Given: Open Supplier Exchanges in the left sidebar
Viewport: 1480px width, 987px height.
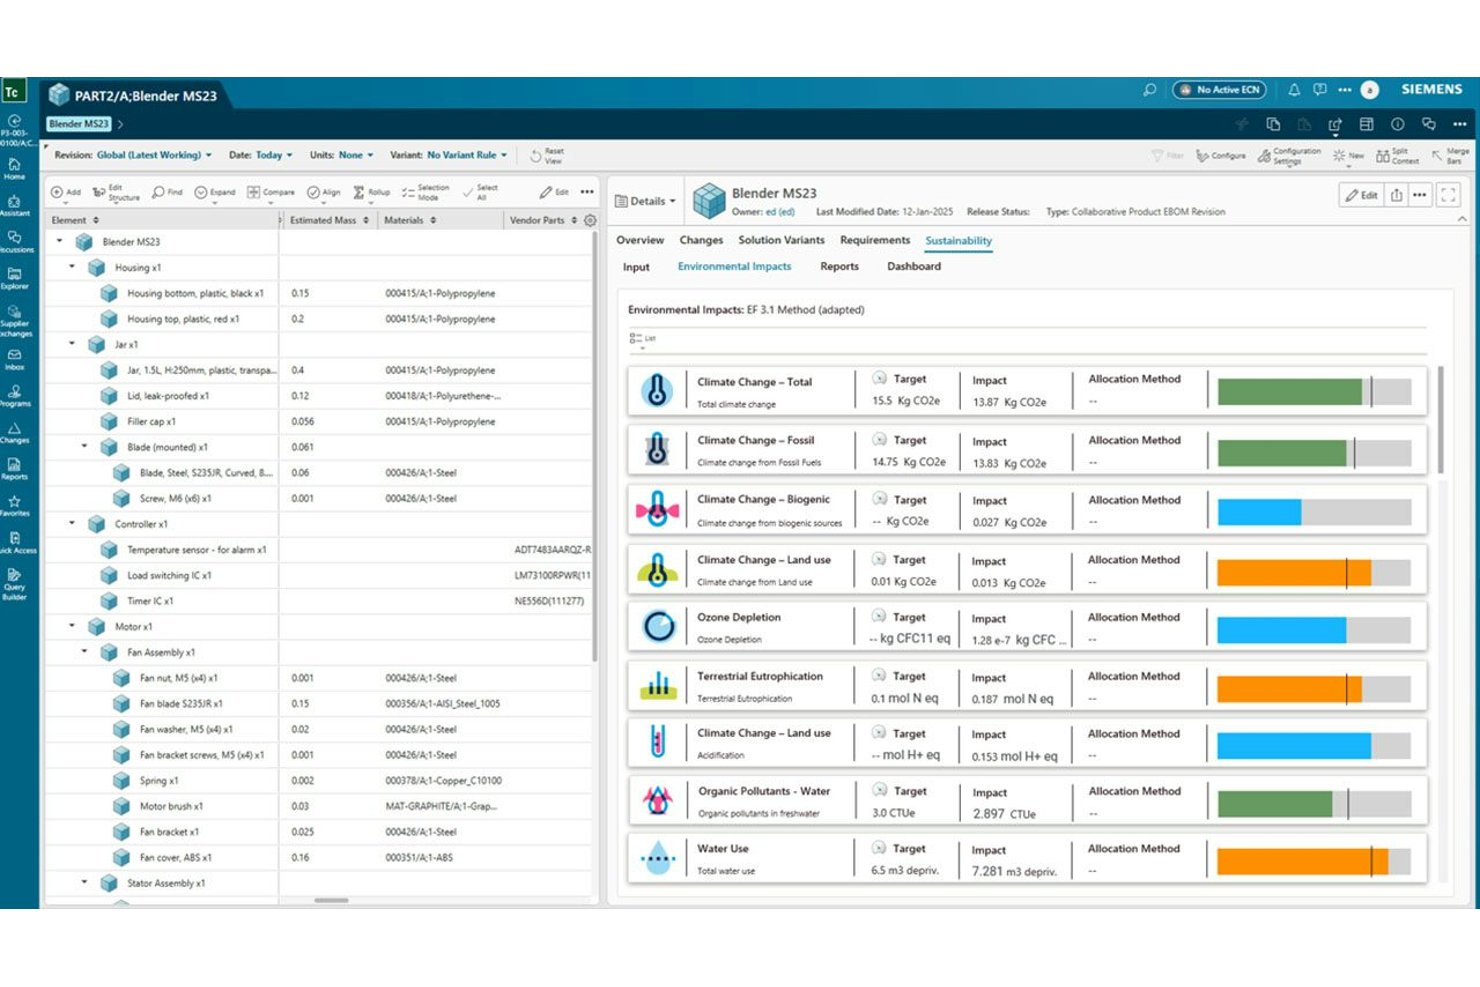Looking at the screenshot, I should click(15, 321).
